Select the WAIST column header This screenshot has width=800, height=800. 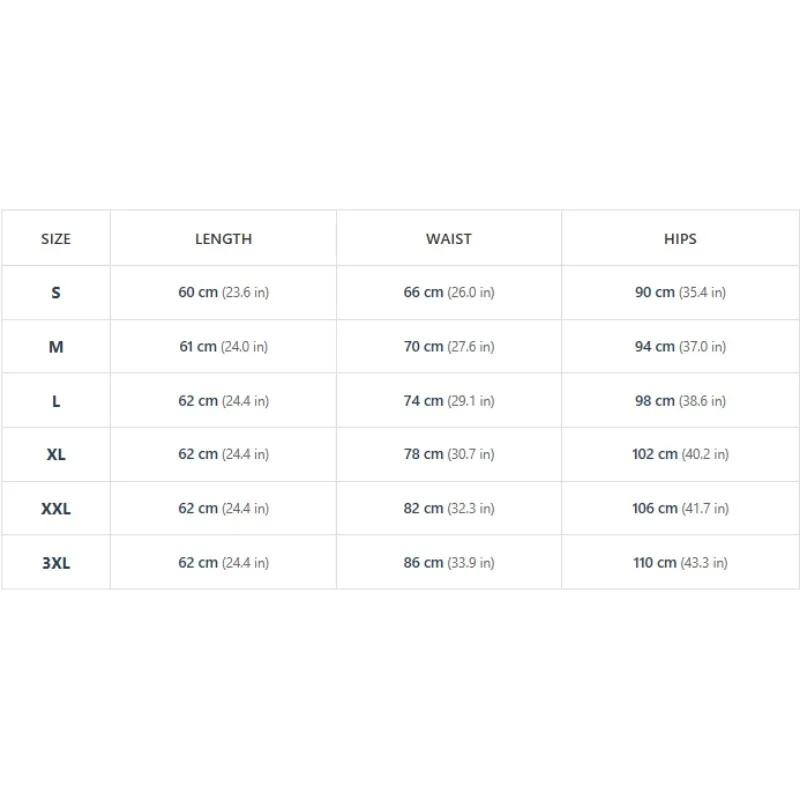(449, 239)
